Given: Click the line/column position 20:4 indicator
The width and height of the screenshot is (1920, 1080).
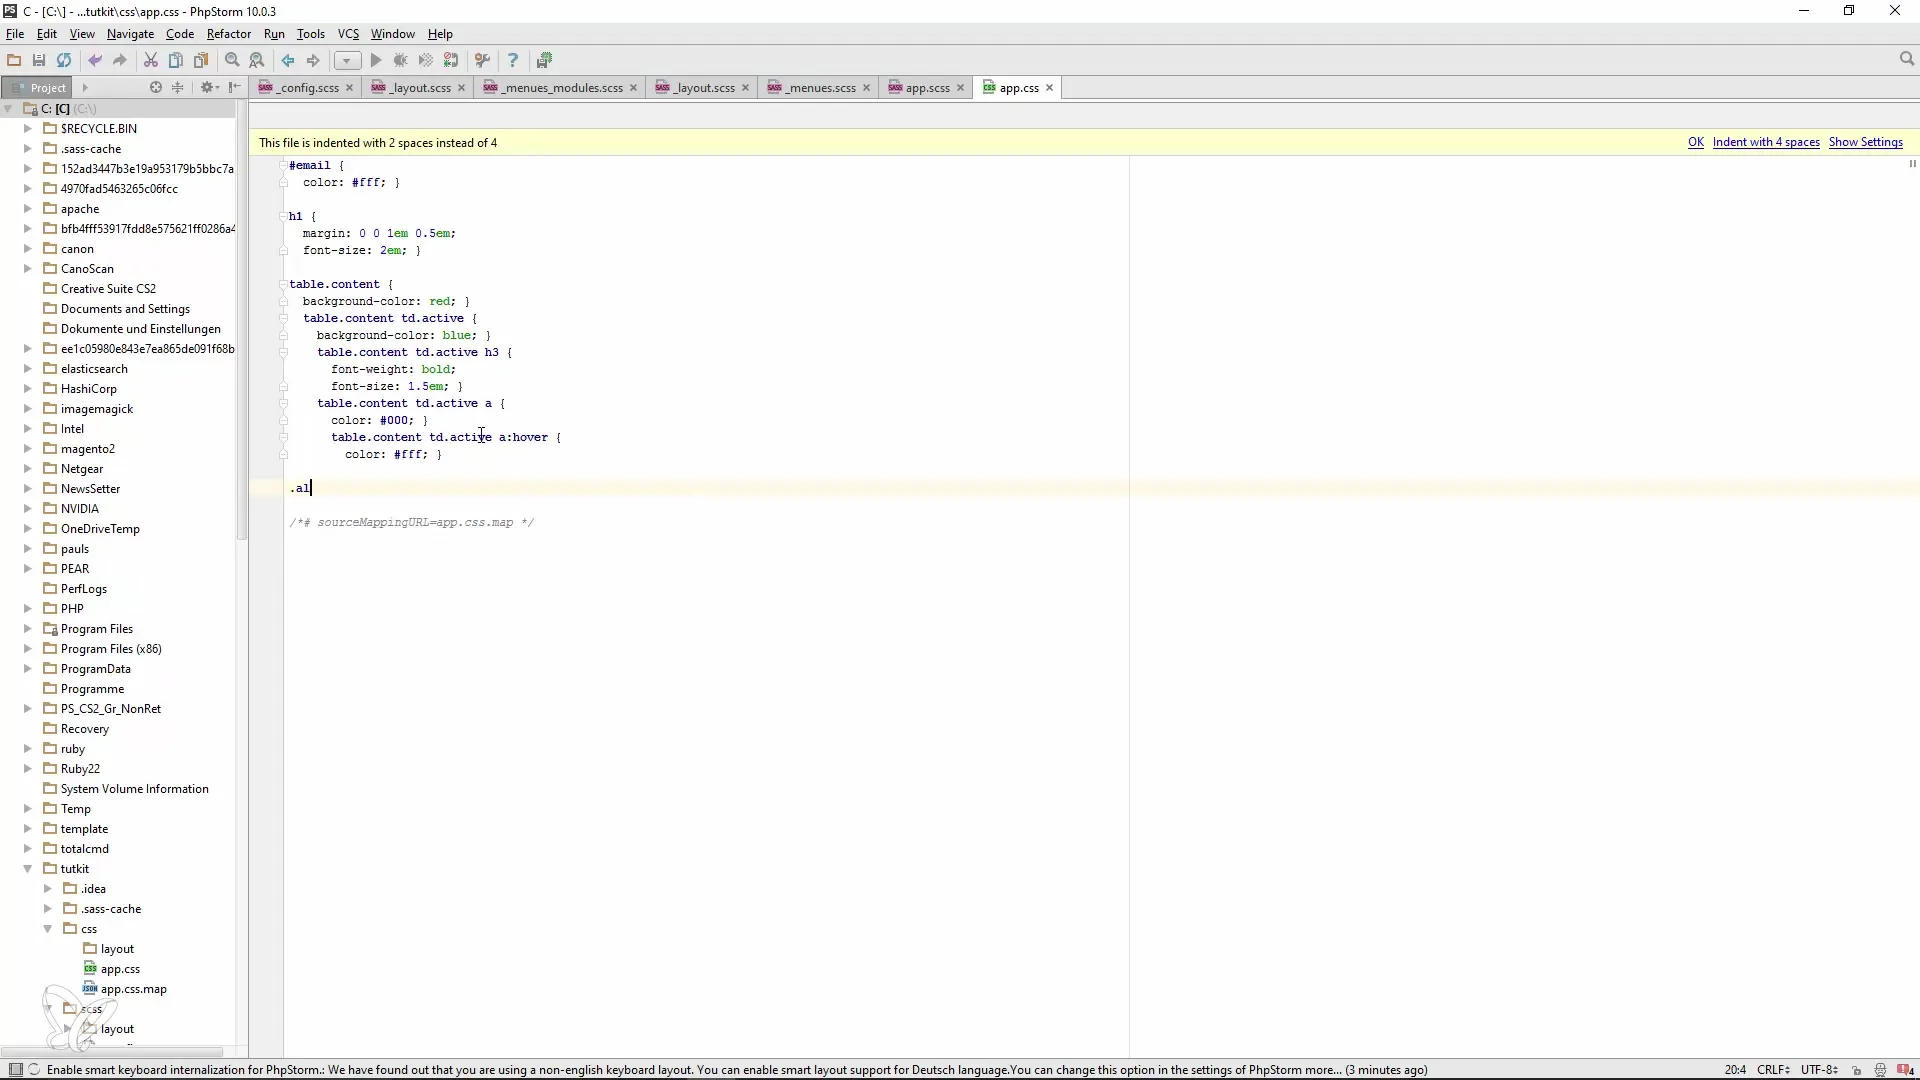Looking at the screenshot, I should pos(1735,1070).
